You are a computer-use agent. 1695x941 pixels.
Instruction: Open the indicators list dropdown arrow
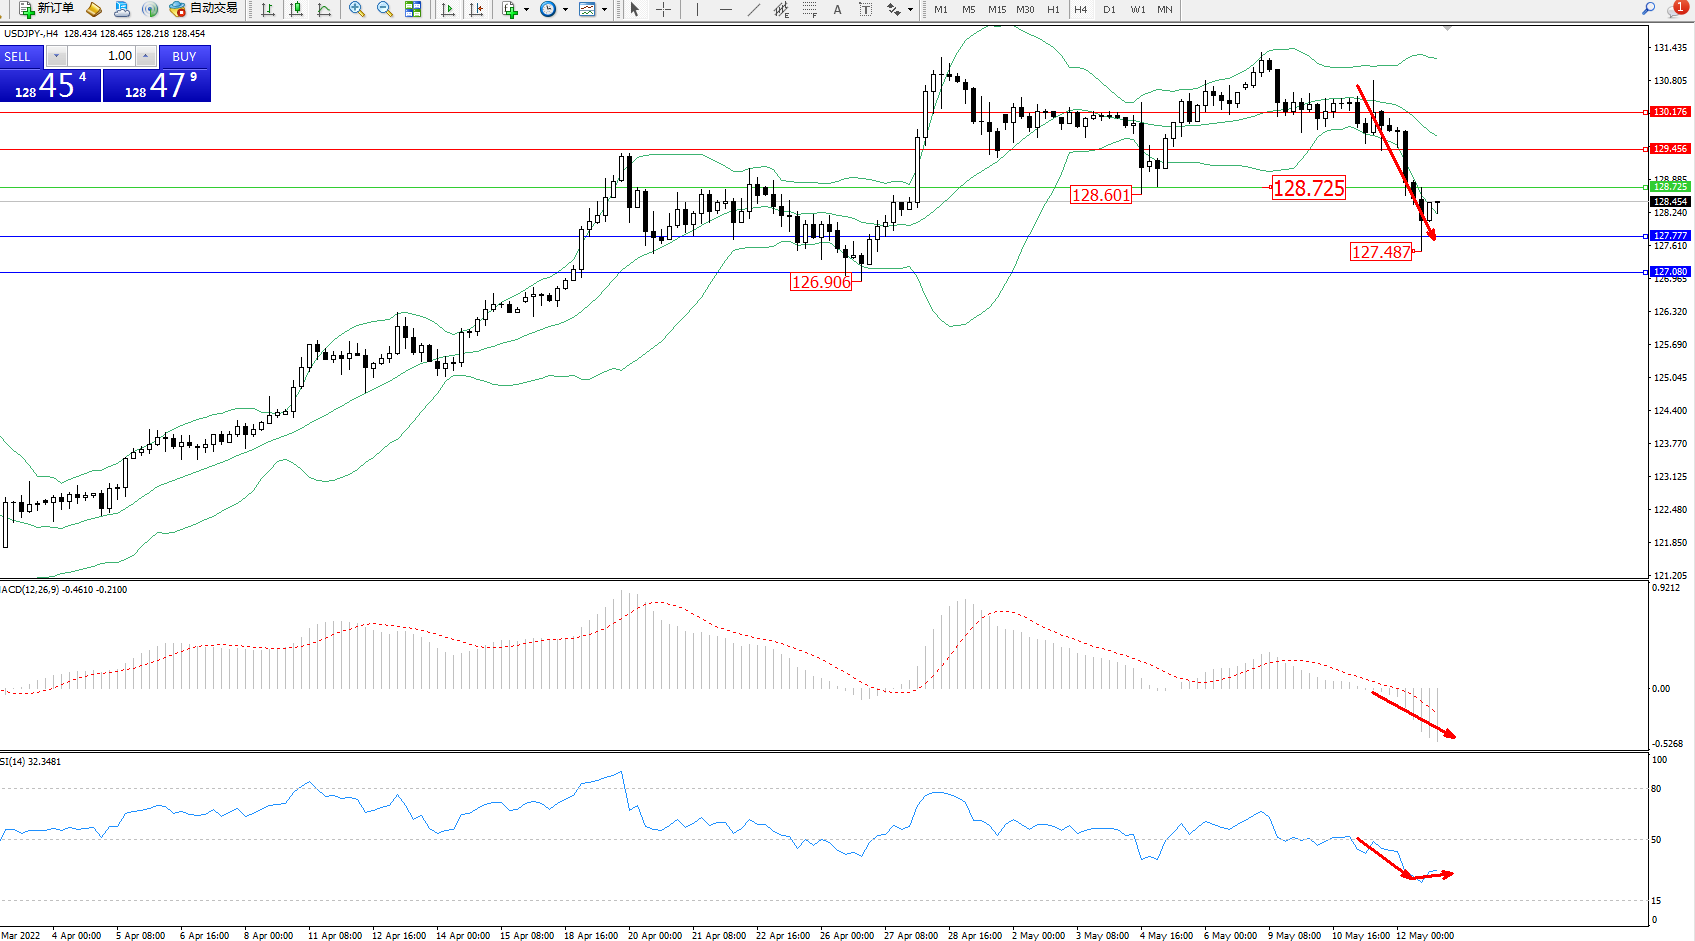click(x=527, y=9)
